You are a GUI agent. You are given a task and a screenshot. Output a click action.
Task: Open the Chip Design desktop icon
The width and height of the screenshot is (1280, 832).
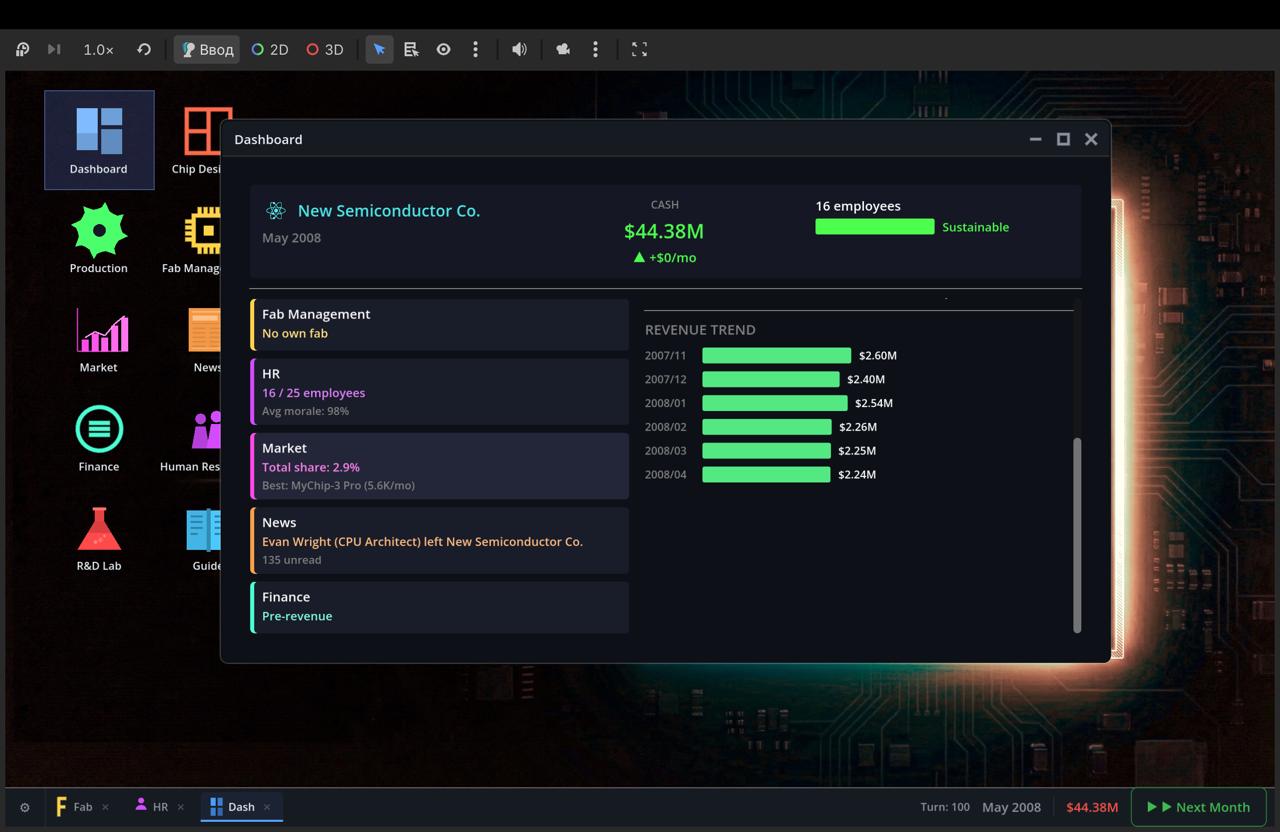[200, 140]
